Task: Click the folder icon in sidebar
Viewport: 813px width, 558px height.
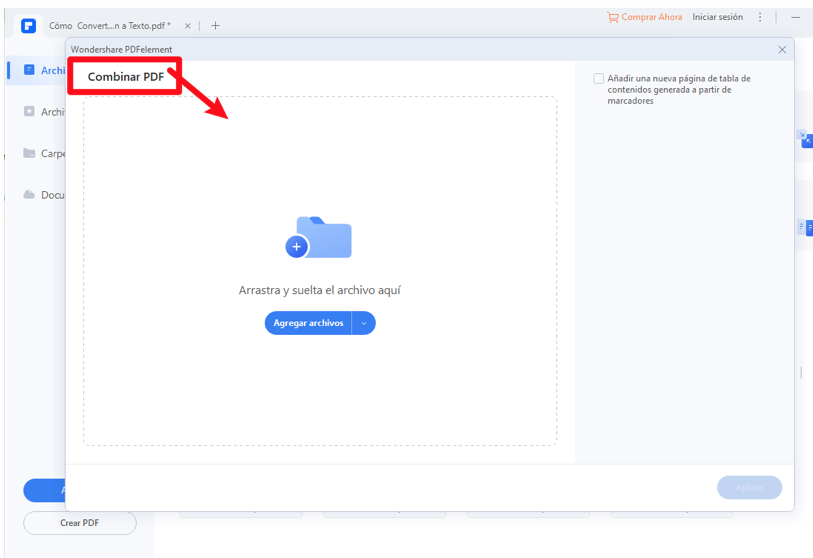Action: point(29,152)
